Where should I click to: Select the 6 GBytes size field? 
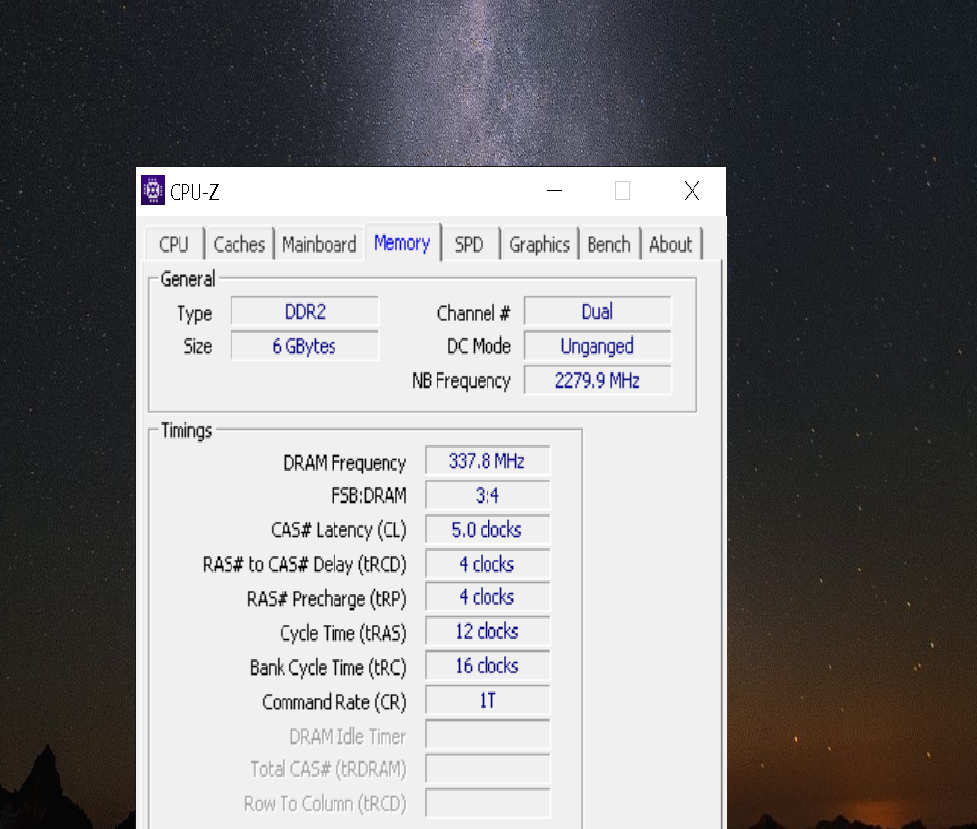click(x=305, y=346)
